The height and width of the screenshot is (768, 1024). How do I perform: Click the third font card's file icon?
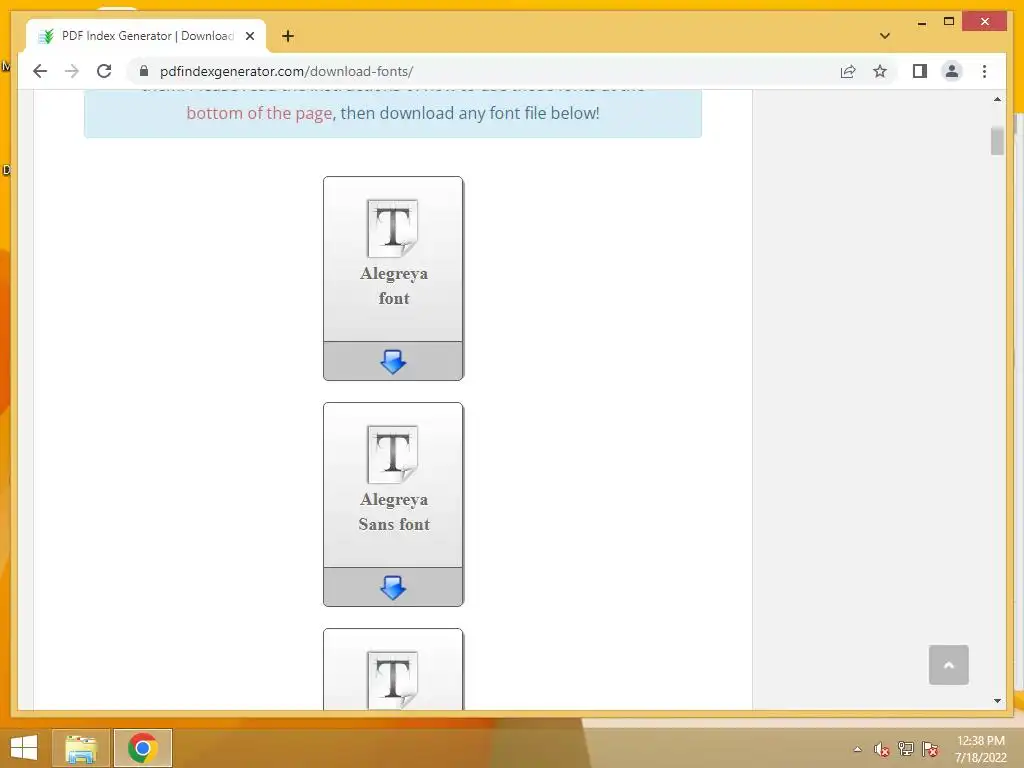click(392, 679)
